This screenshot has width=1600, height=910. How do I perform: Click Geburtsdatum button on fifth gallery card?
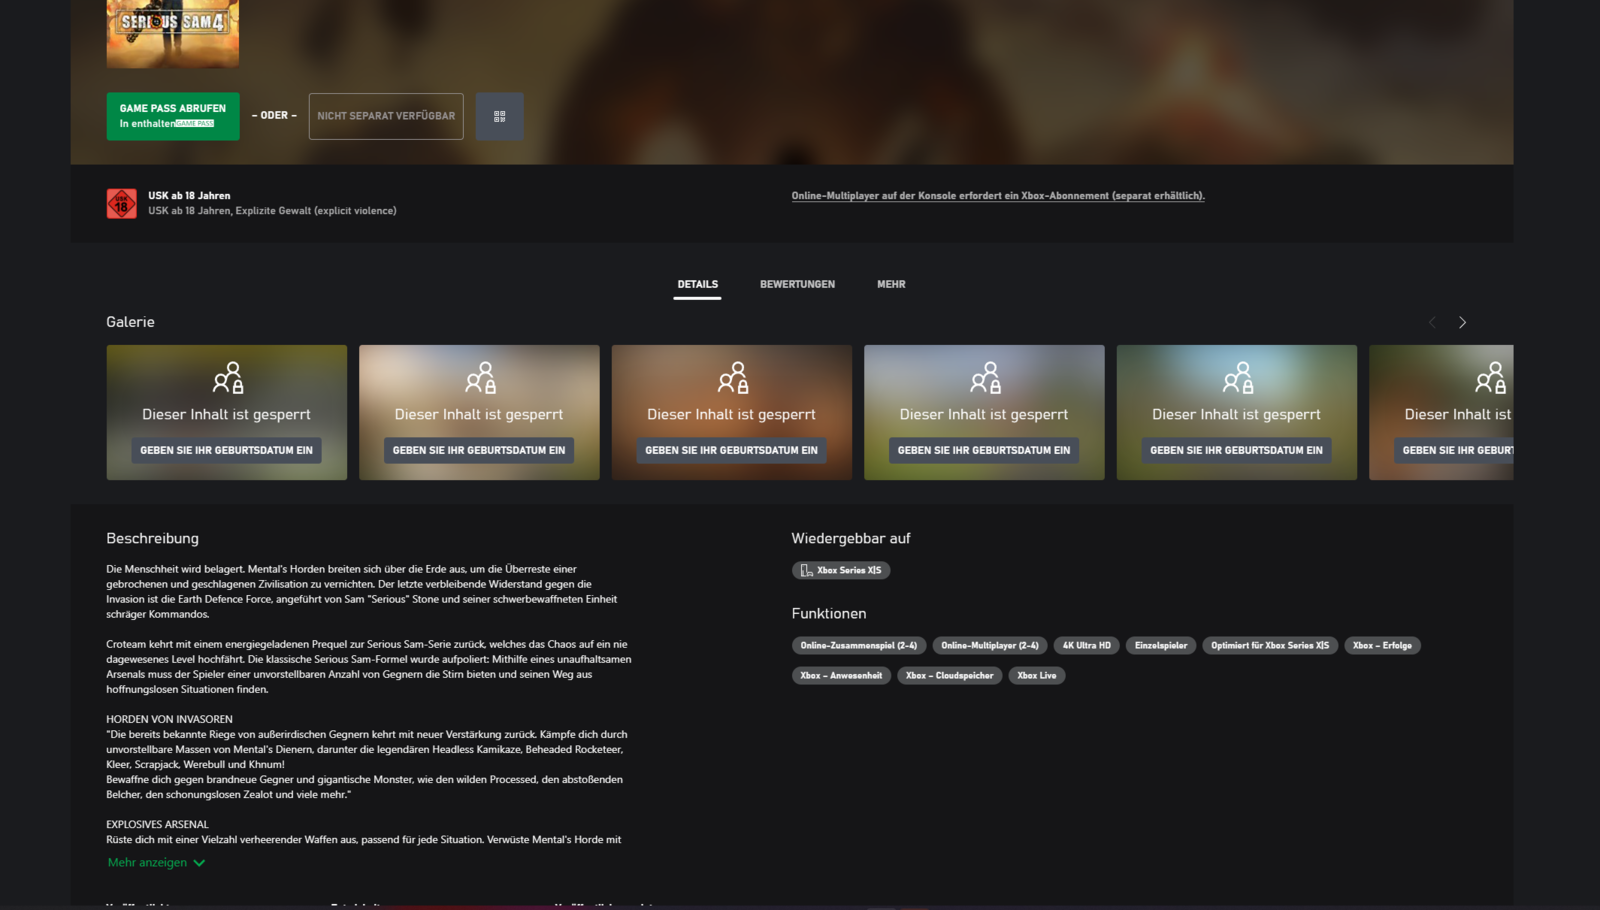pos(1236,450)
